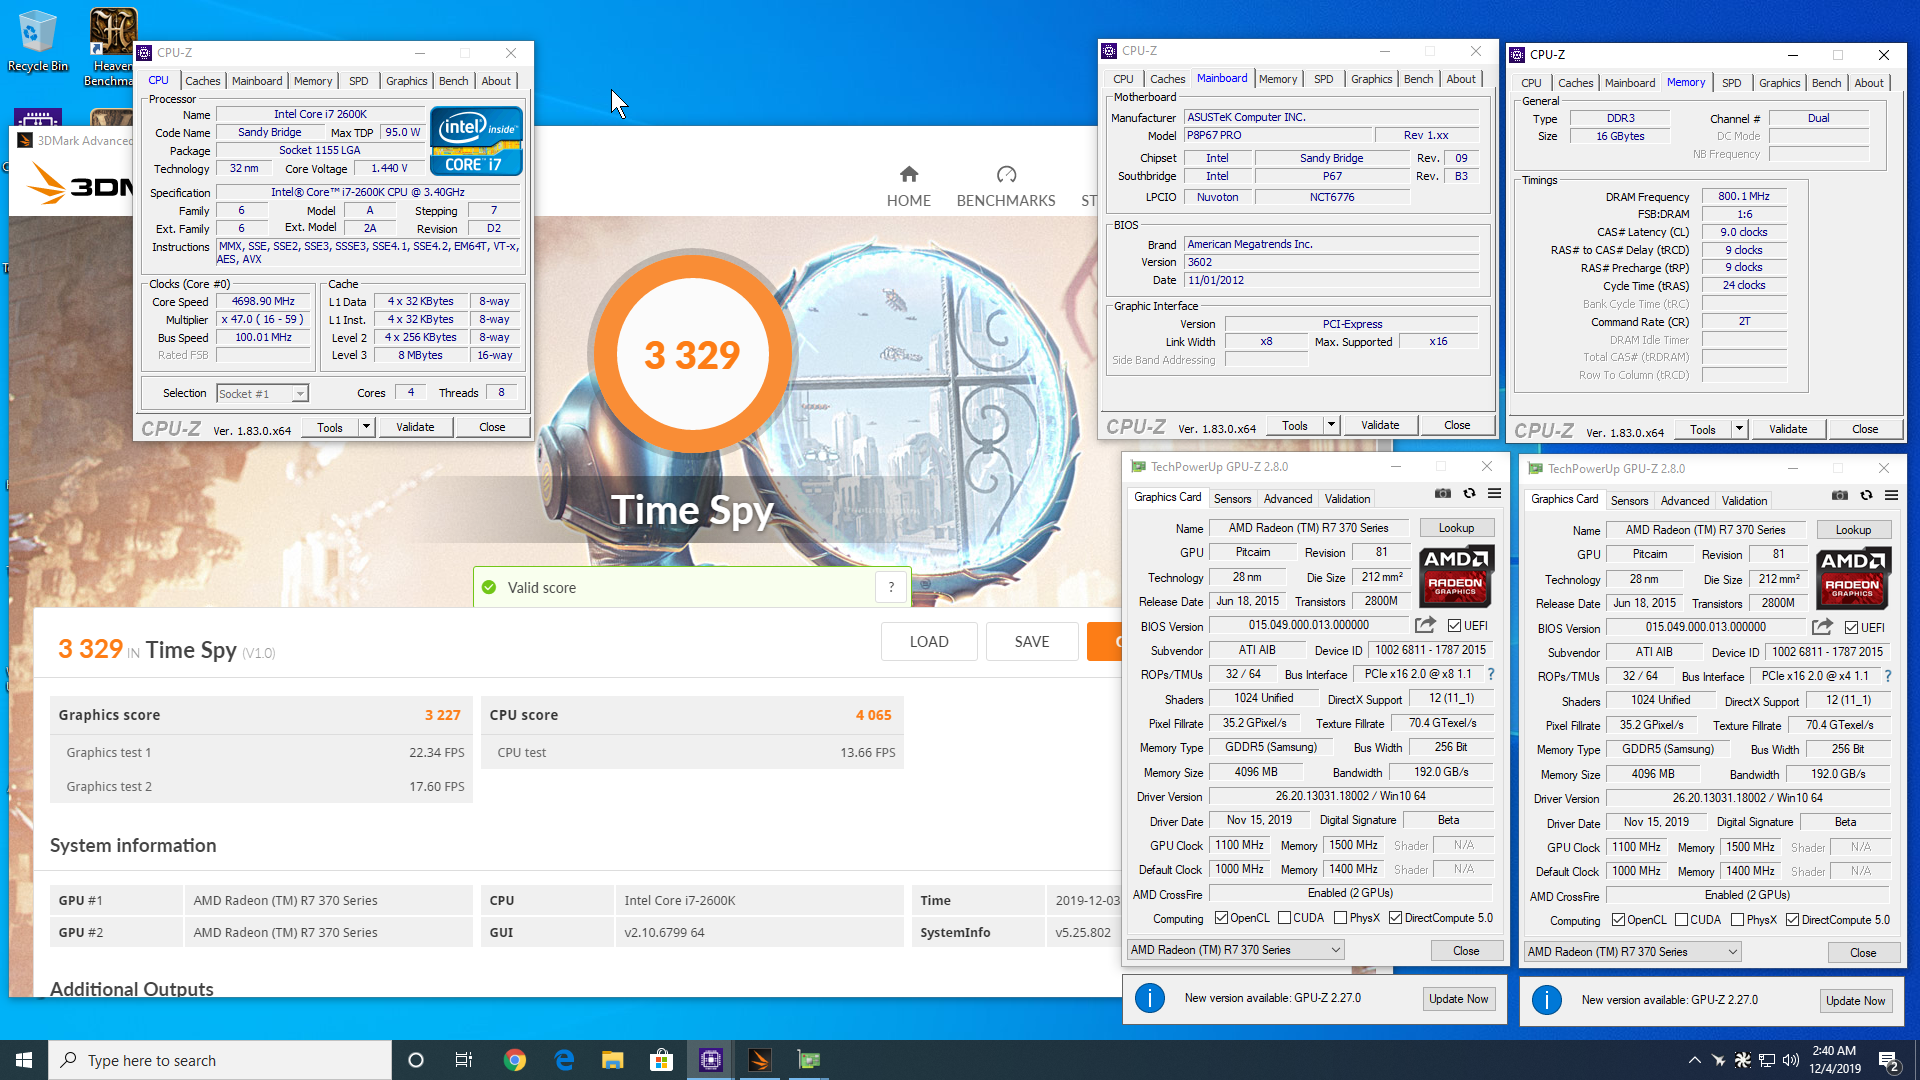Expand Tools dropdown arrow in CPU-Z CPU window
The width and height of the screenshot is (1920, 1080).
click(x=366, y=427)
